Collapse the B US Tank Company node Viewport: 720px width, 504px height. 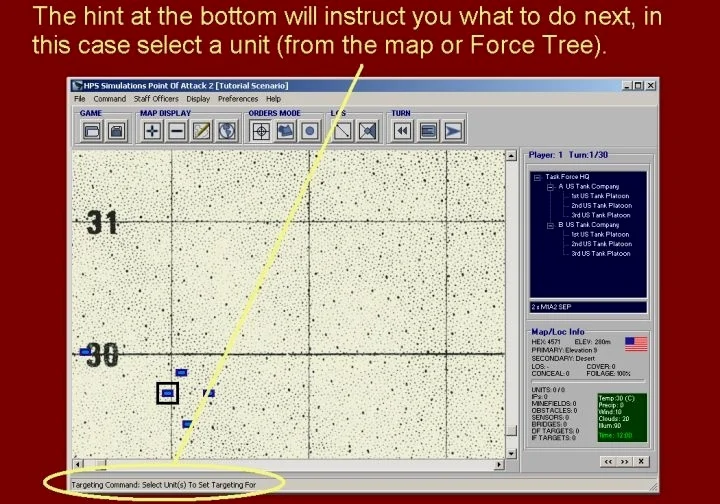(550, 225)
